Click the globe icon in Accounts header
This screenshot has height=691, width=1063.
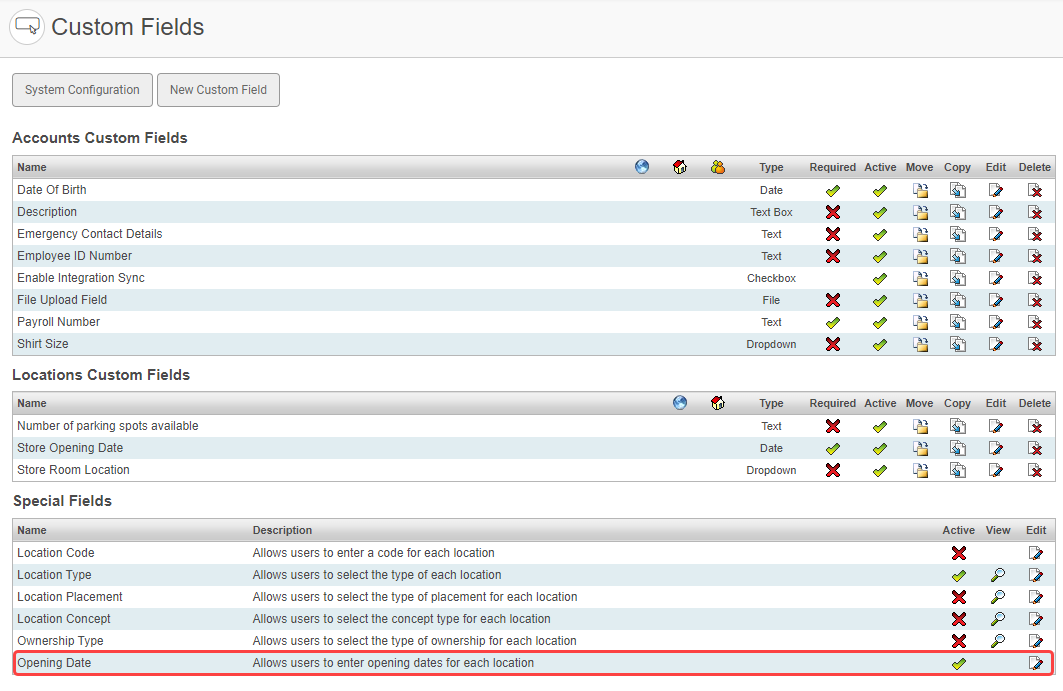[x=642, y=167]
